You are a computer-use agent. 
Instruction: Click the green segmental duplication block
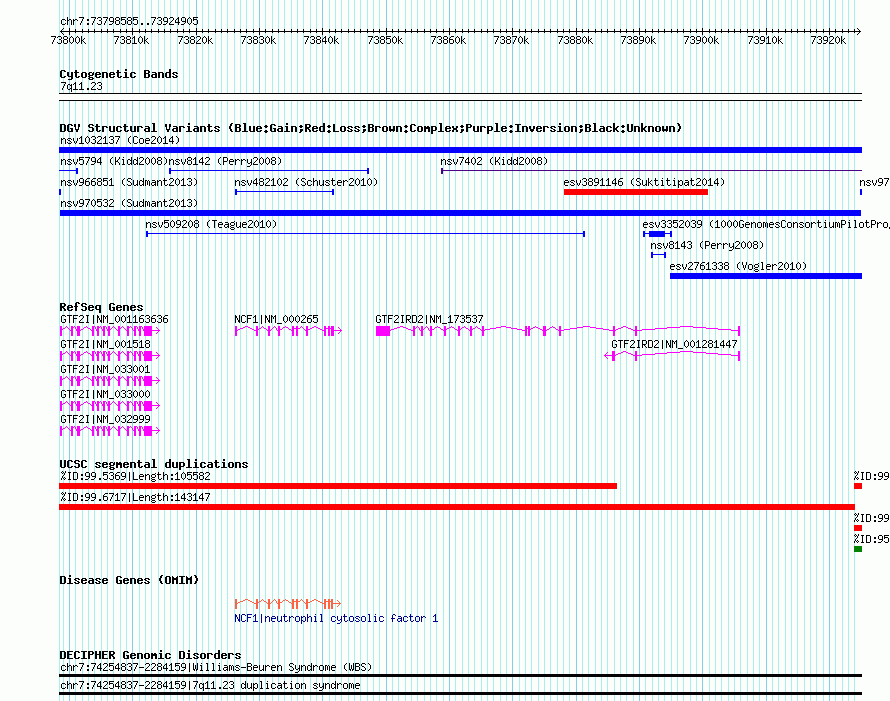858,549
